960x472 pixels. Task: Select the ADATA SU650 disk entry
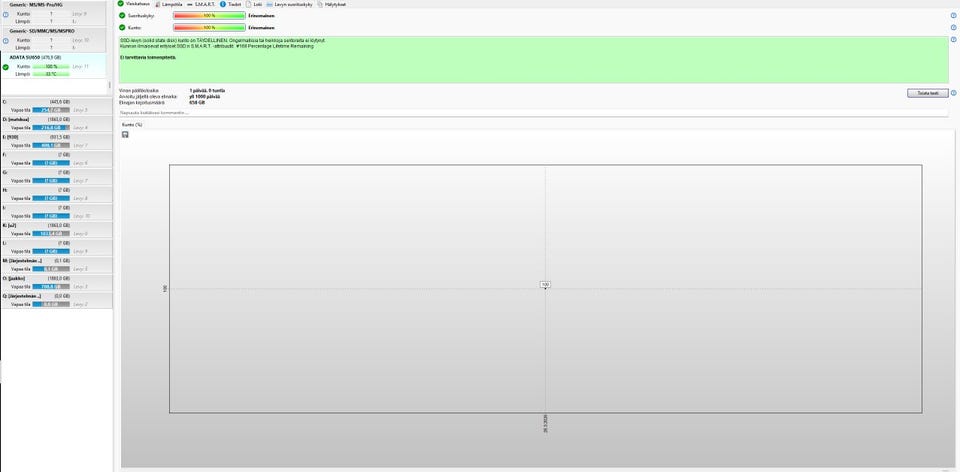(56, 66)
